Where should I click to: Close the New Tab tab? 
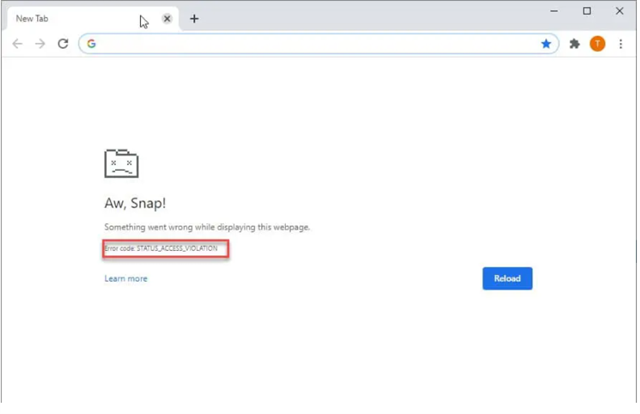[167, 19]
